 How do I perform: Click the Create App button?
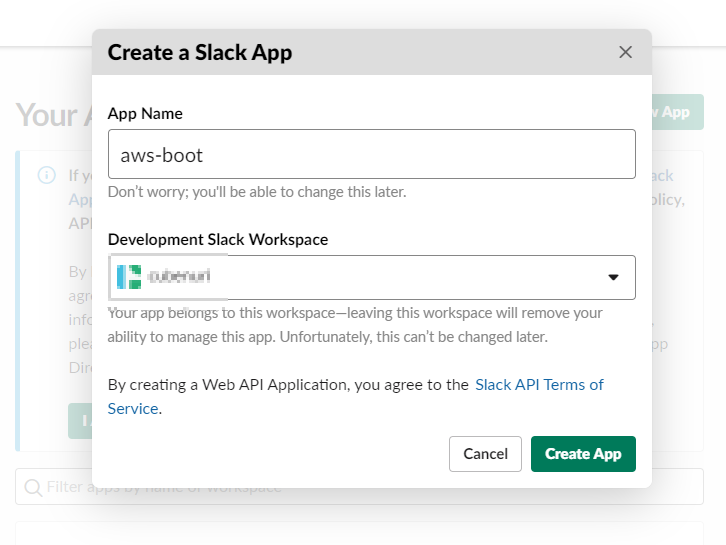pyautogui.click(x=583, y=454)
